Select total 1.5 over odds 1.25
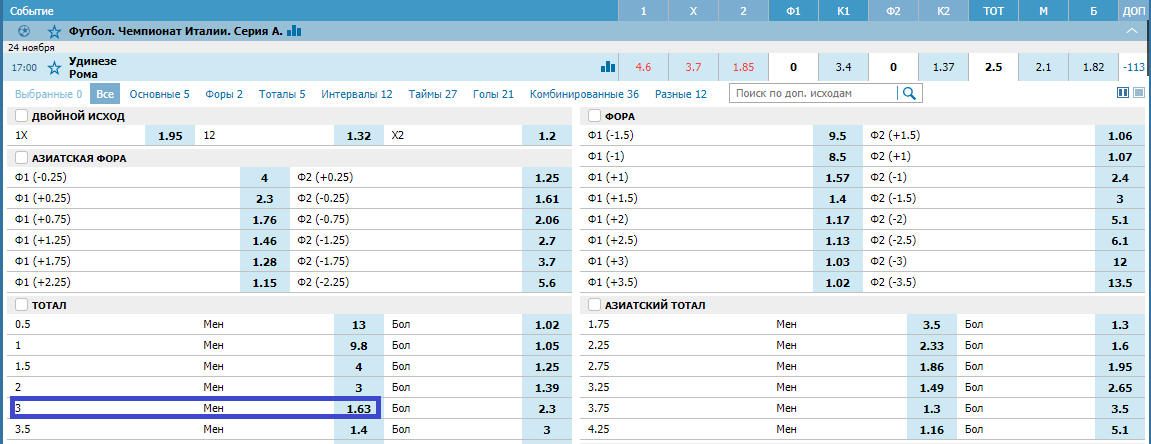 click(547, 366)
